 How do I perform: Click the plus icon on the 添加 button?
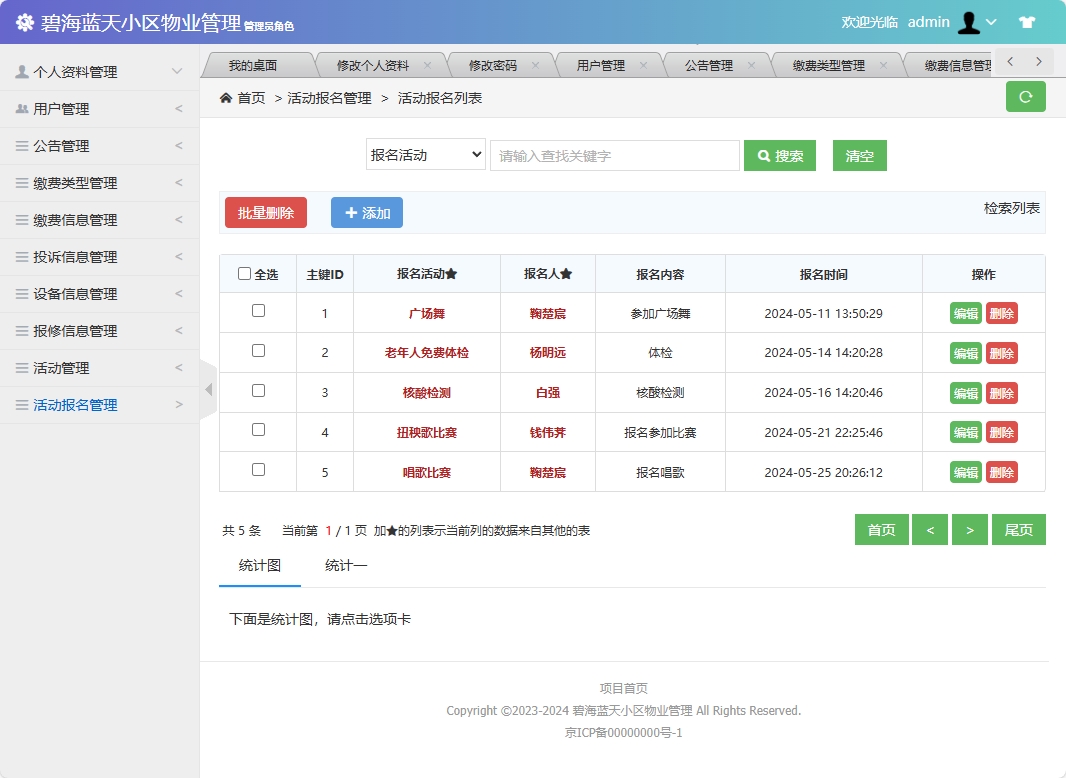[350, 212]
